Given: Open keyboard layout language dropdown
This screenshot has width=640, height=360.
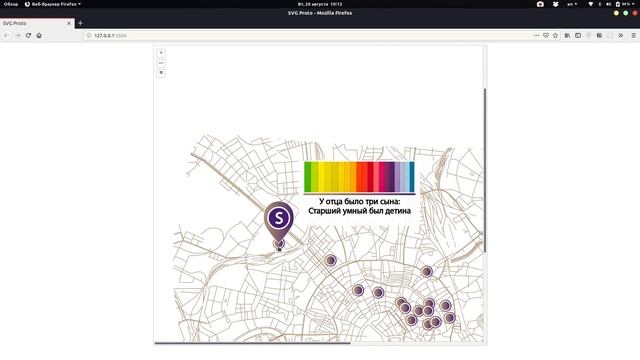Looking at the screenshot, I should tap(572, 4).
